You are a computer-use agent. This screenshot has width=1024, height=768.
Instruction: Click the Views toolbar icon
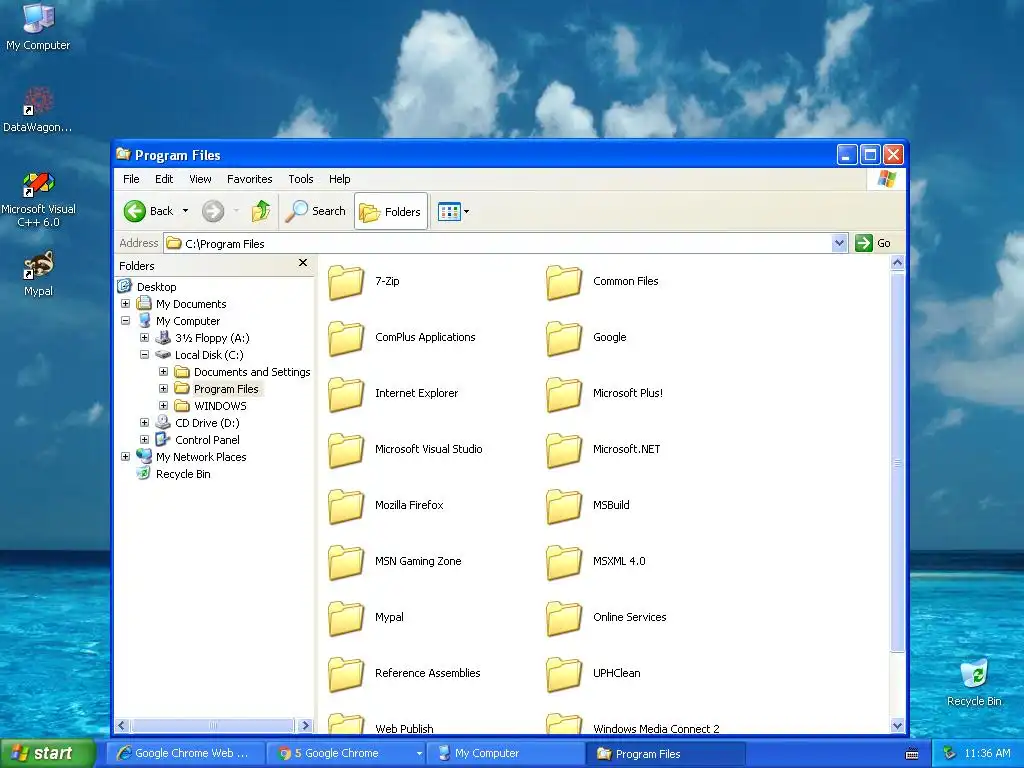[449, 212]
